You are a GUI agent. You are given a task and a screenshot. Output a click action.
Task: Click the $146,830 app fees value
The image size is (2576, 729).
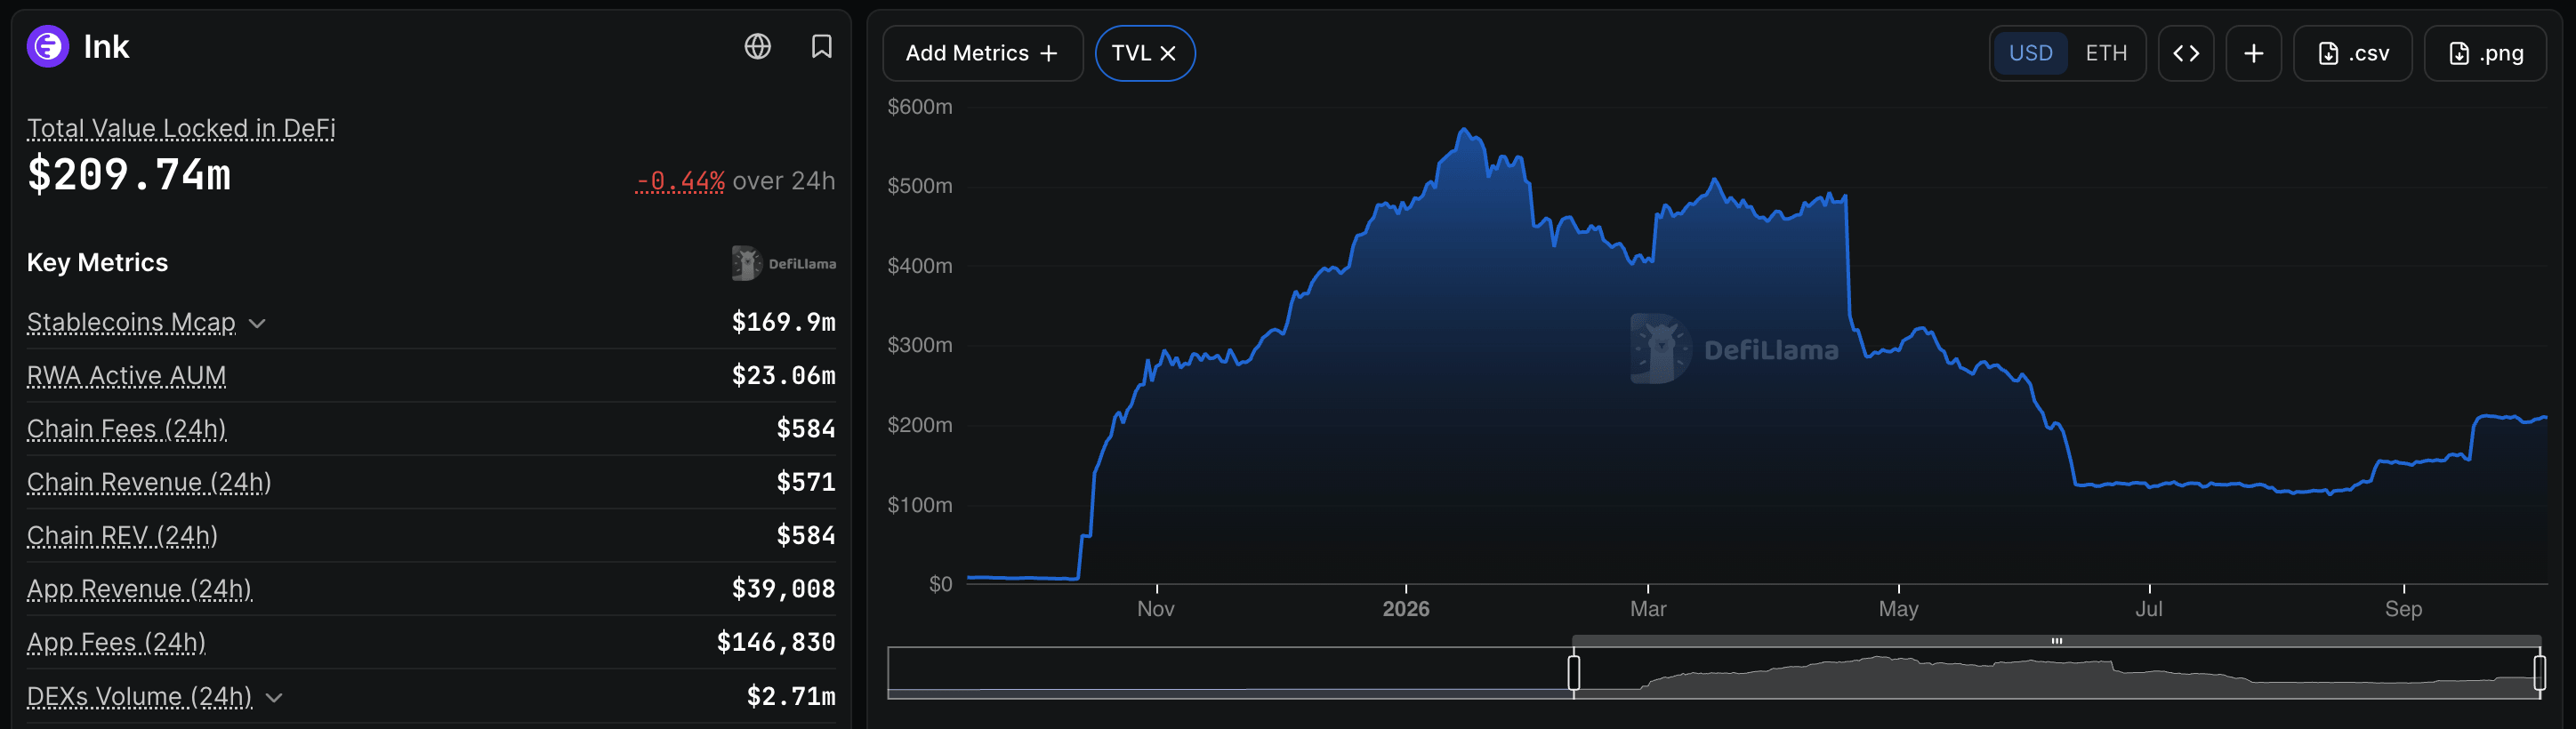776,642
